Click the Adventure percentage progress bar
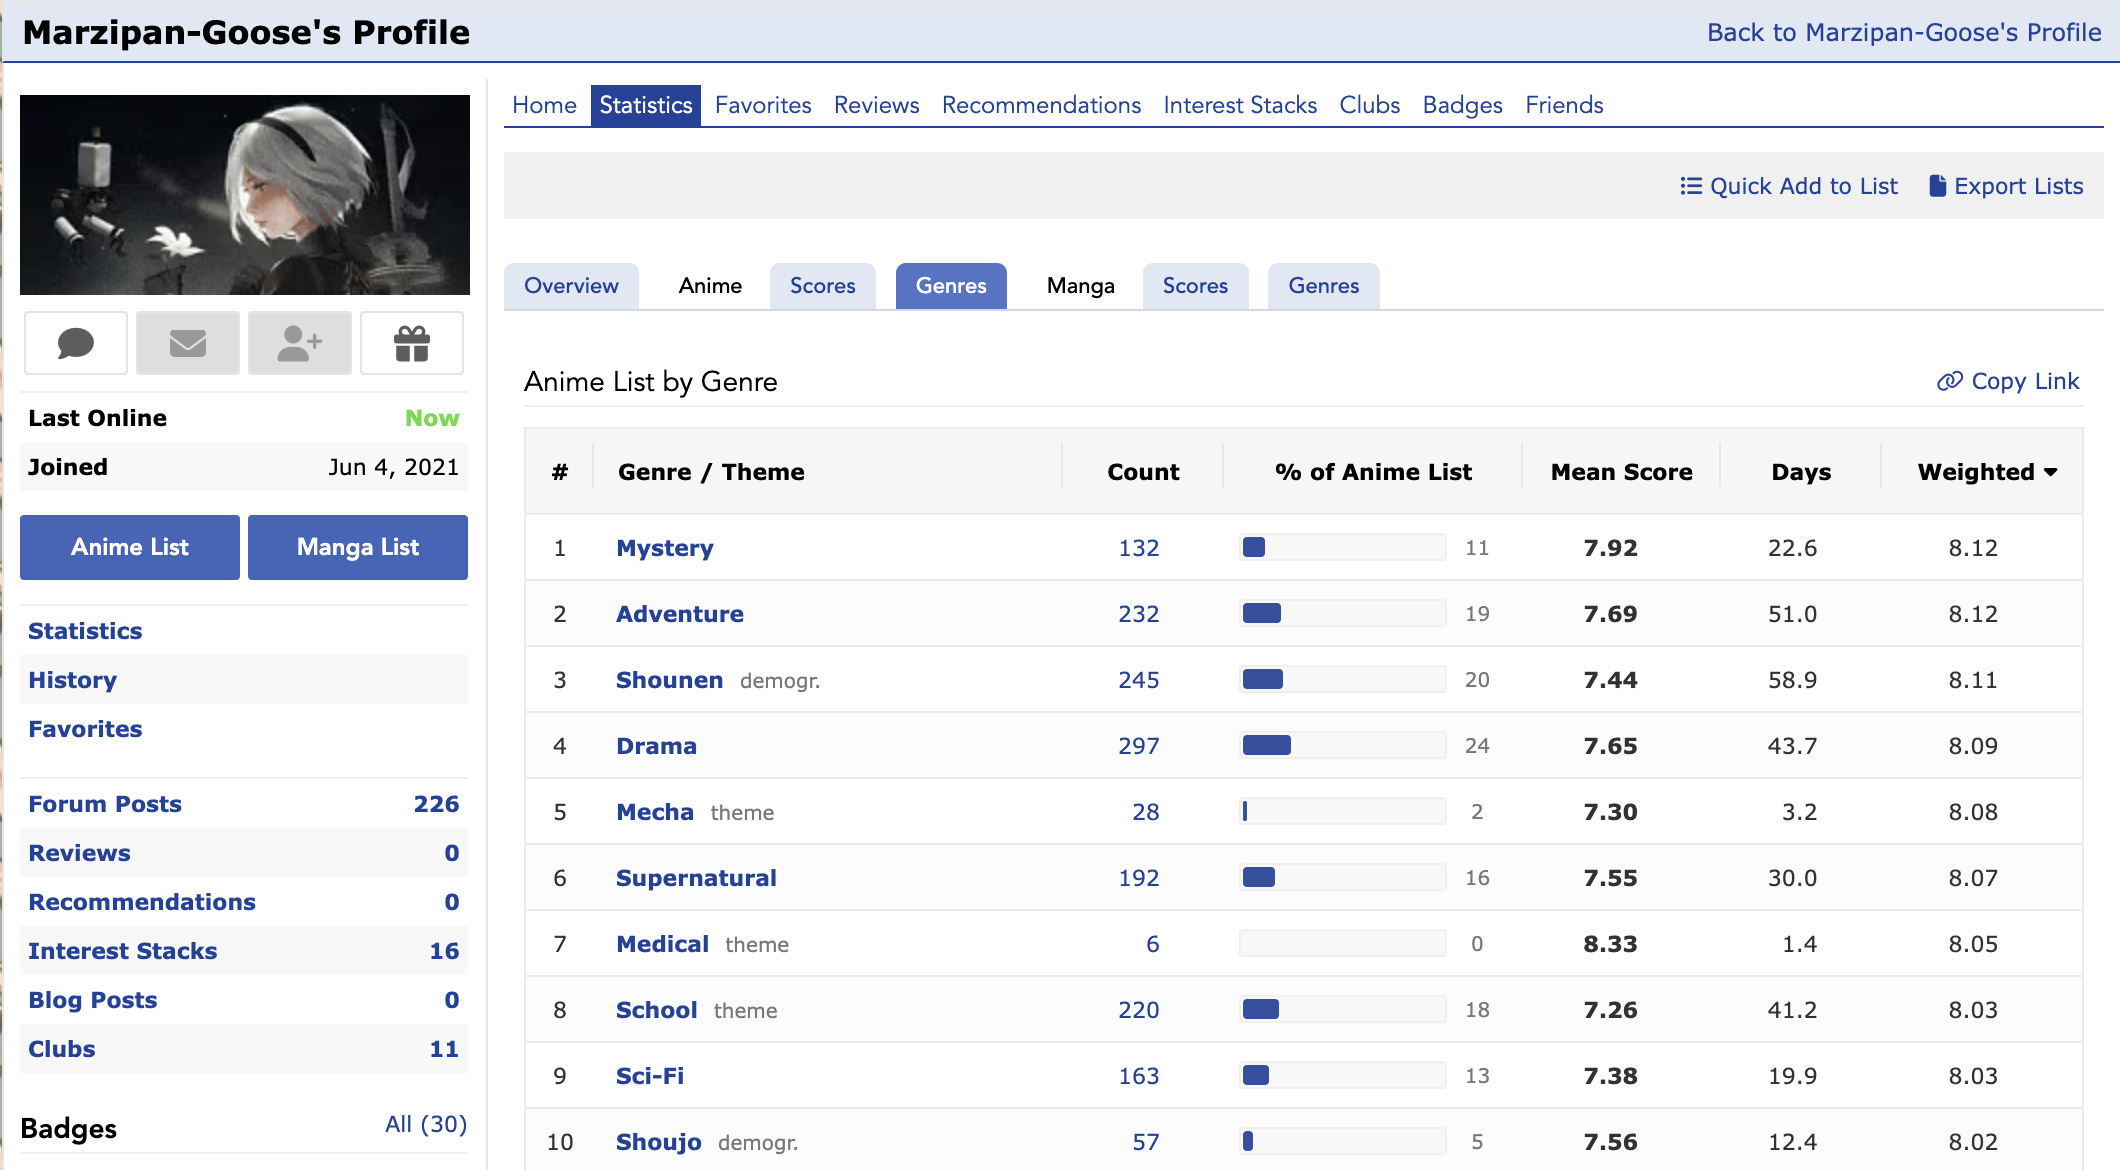This screenshot has width=2120, height=1170. [1342, 613]
